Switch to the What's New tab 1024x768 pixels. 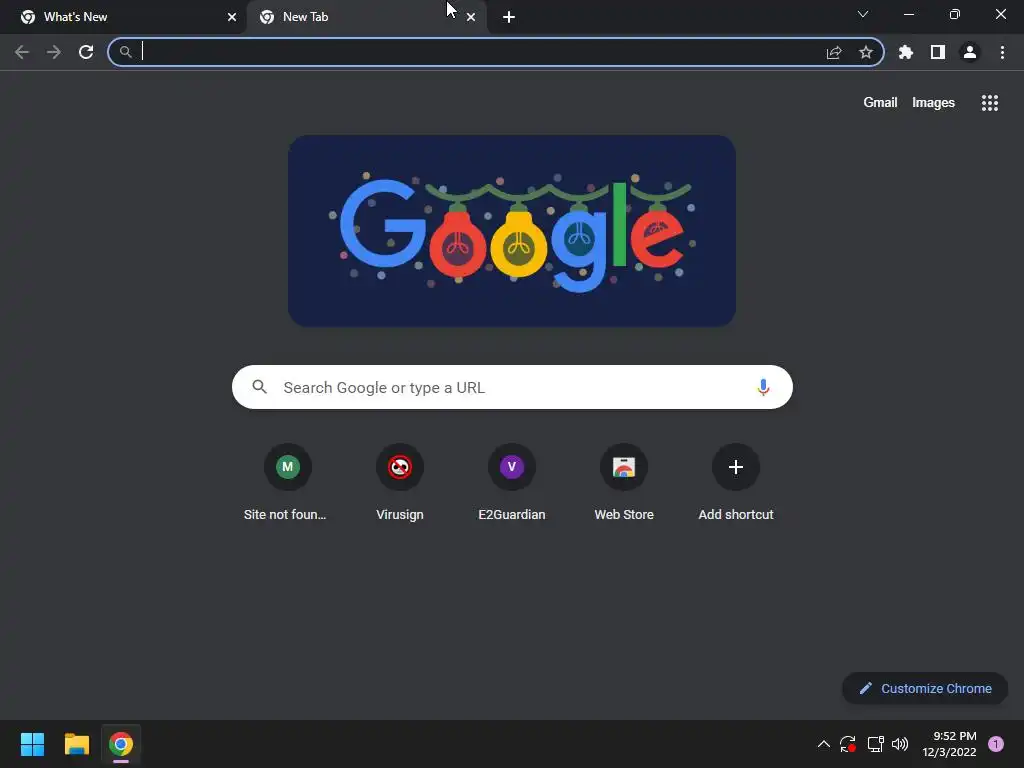123,17
